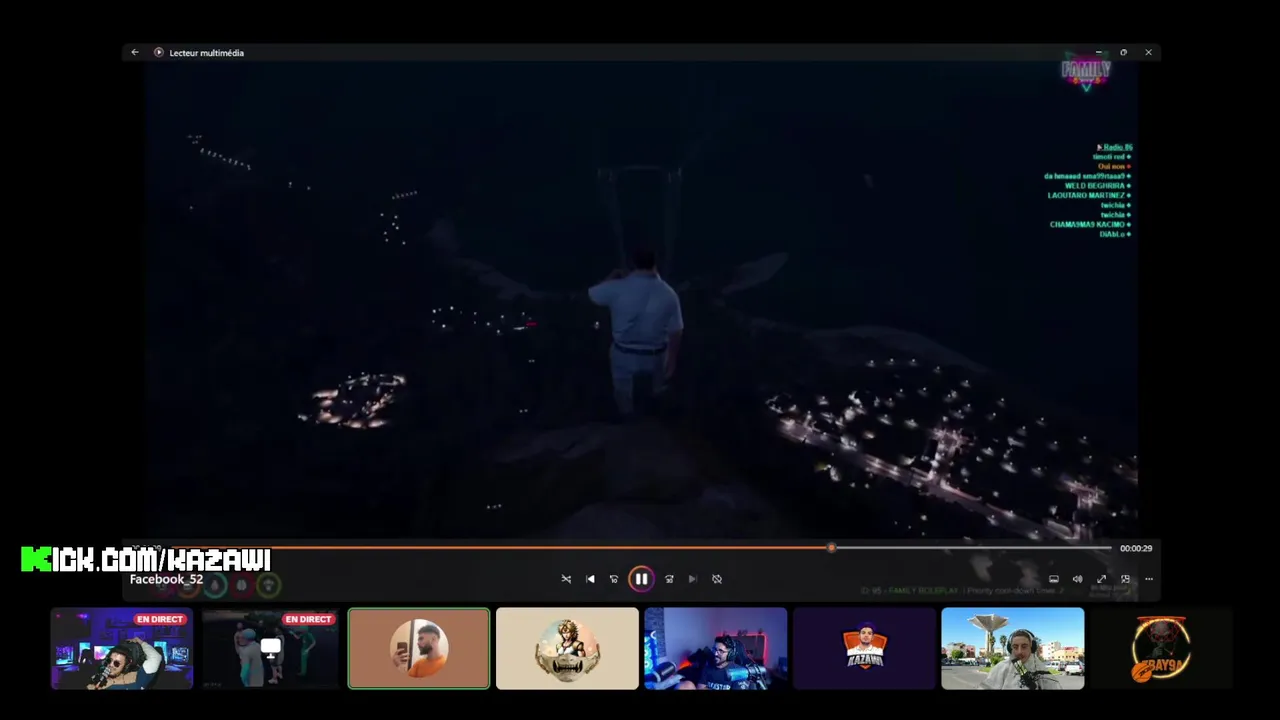The height and width of the screenshot is (720, 1280).
Task: Pause the video playback
Action: click(x=641, y=579)
